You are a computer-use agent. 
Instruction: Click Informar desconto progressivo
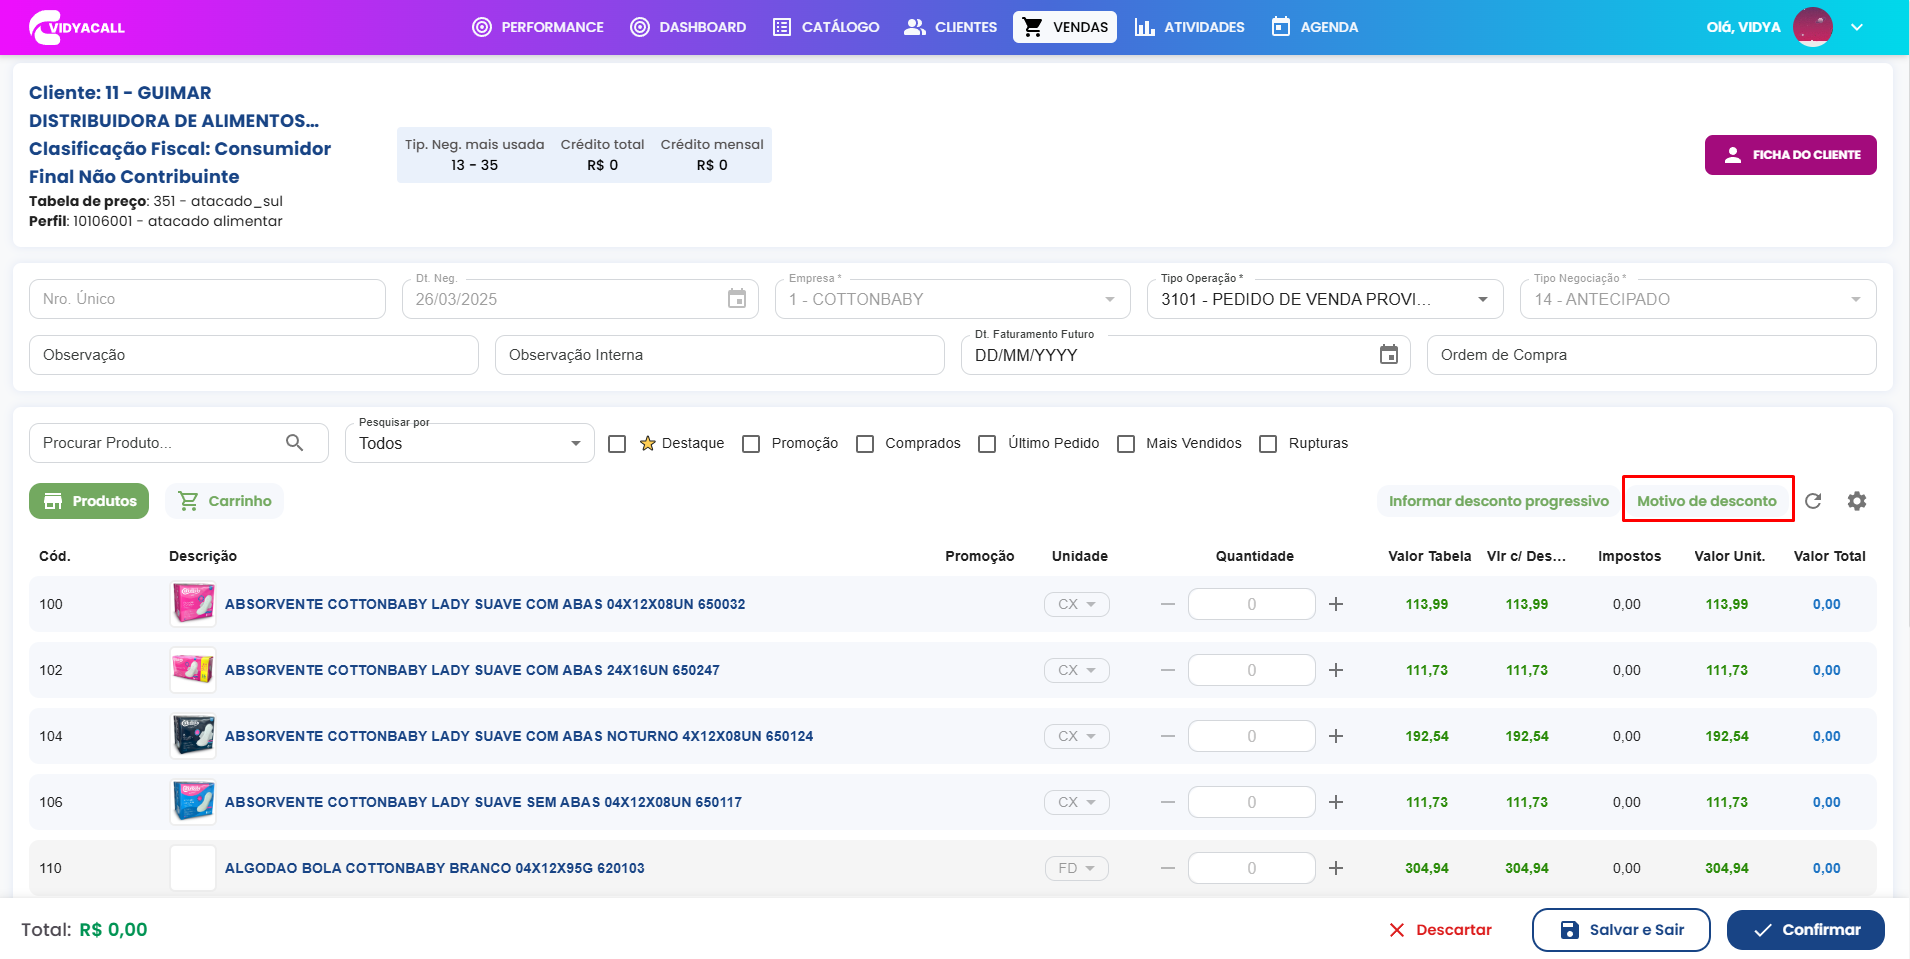[1499, 501]
